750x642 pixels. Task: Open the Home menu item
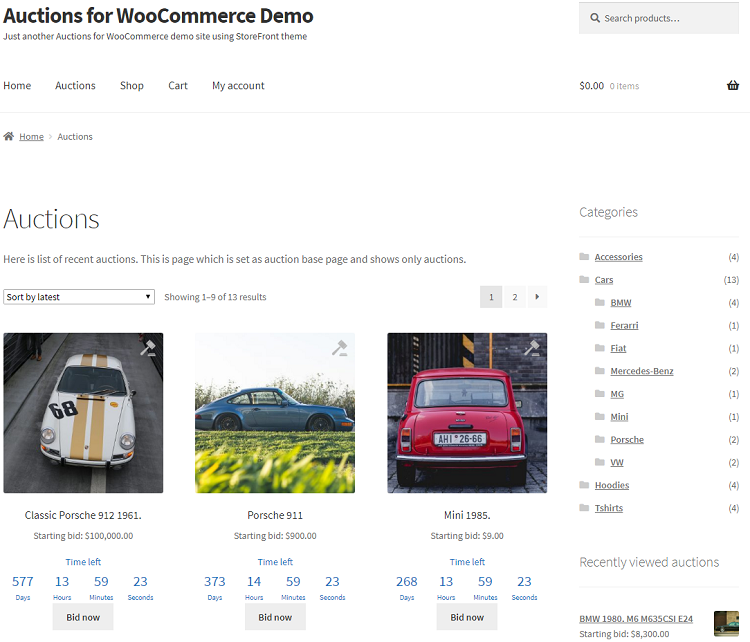(17, 86)
